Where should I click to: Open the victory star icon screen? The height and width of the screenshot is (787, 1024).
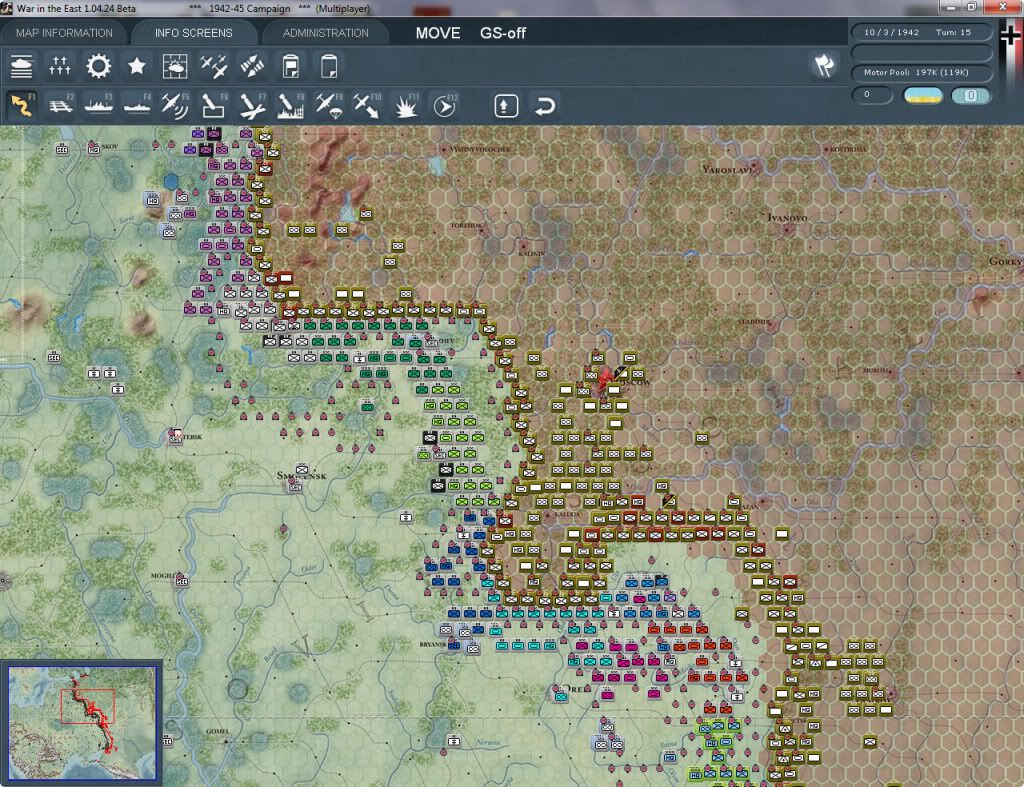[x=136, y=67]
